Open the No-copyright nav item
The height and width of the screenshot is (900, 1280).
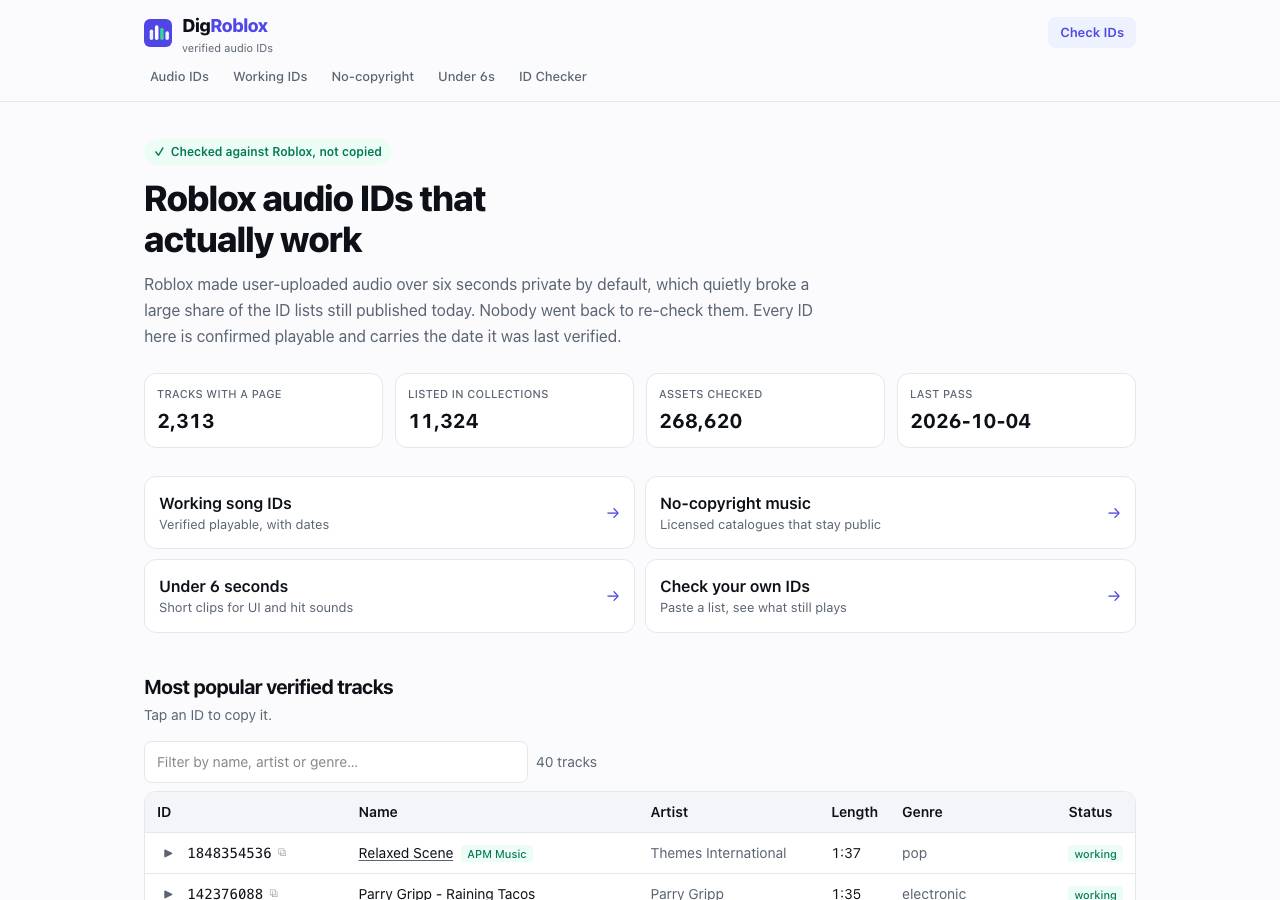click(x=372, y=77)
